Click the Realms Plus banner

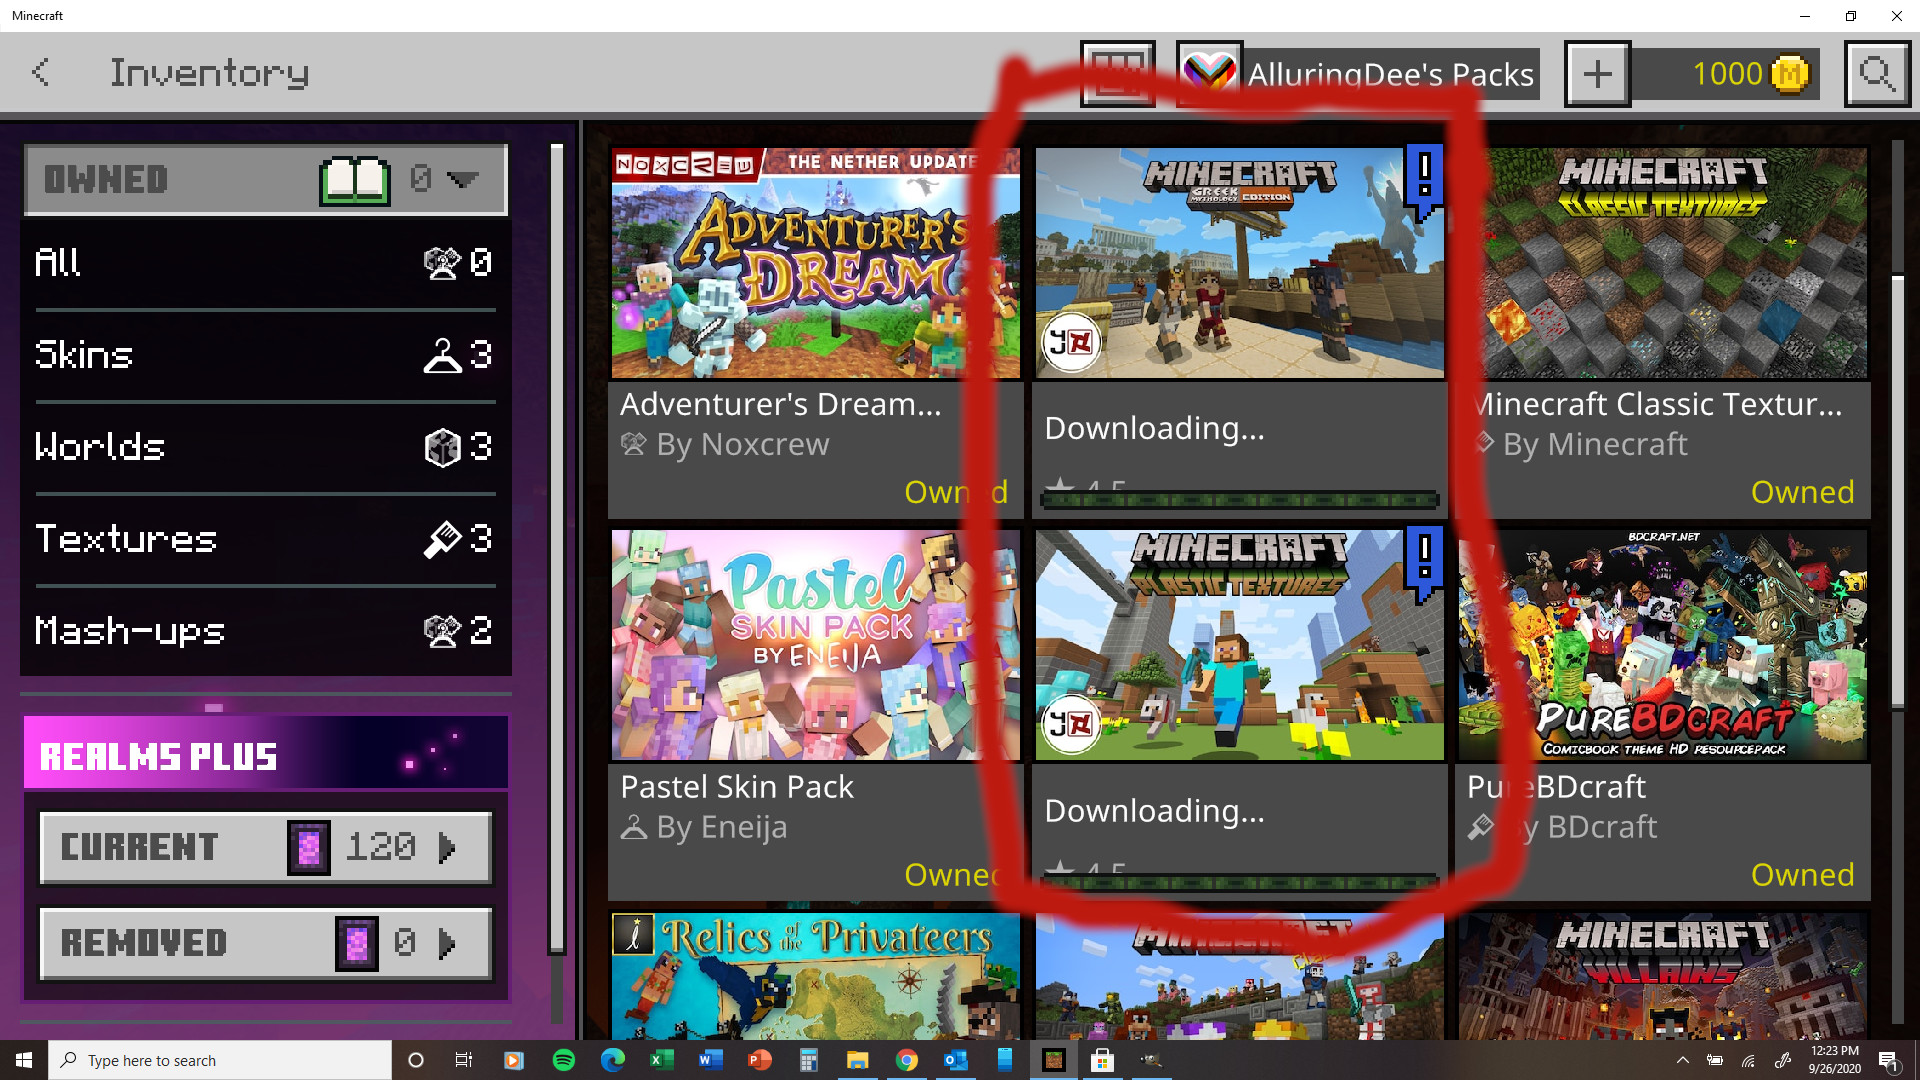click(x=265, y=755)
